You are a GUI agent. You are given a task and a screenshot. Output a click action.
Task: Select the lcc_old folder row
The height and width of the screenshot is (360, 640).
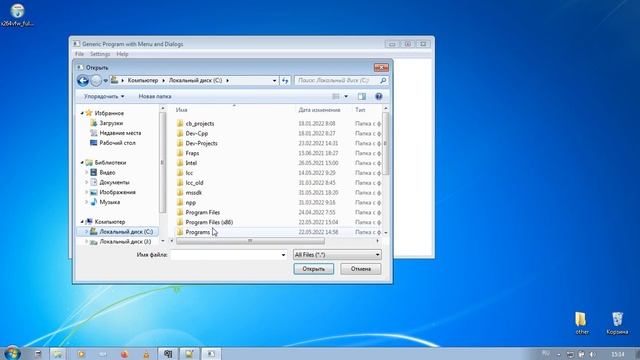[x=278, y=183]
